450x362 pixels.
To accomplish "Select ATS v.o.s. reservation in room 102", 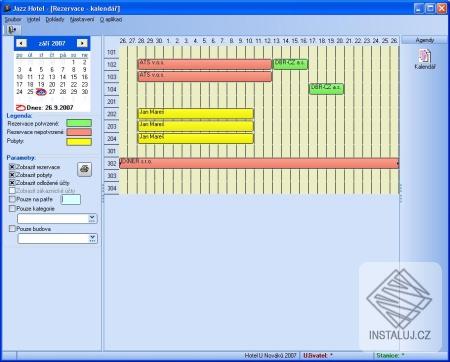I will pos(204,64).
